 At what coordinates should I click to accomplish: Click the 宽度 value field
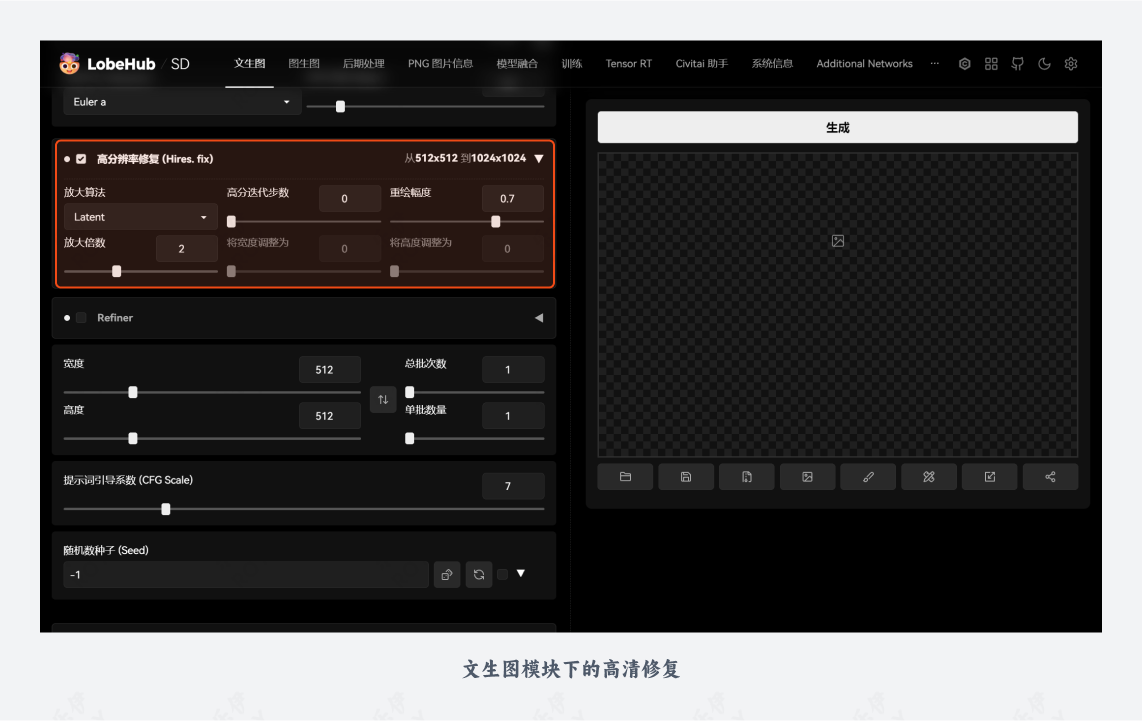(x=330, y=369)
